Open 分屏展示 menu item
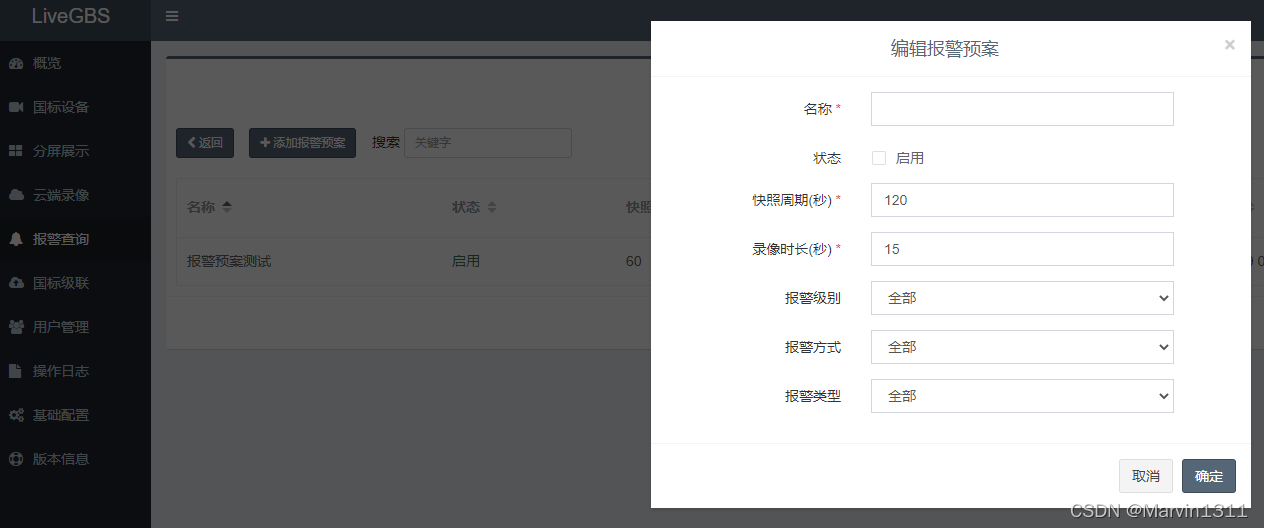1264x528 pixels. pos(75,151)
